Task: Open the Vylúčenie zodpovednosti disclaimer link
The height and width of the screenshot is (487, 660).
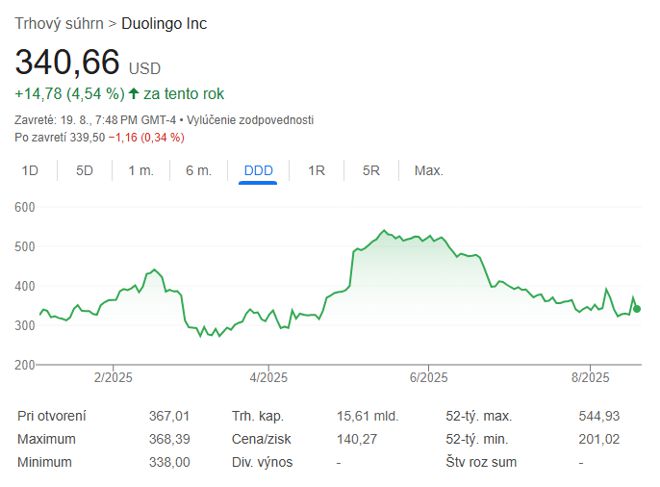Action: coord(250,120)
